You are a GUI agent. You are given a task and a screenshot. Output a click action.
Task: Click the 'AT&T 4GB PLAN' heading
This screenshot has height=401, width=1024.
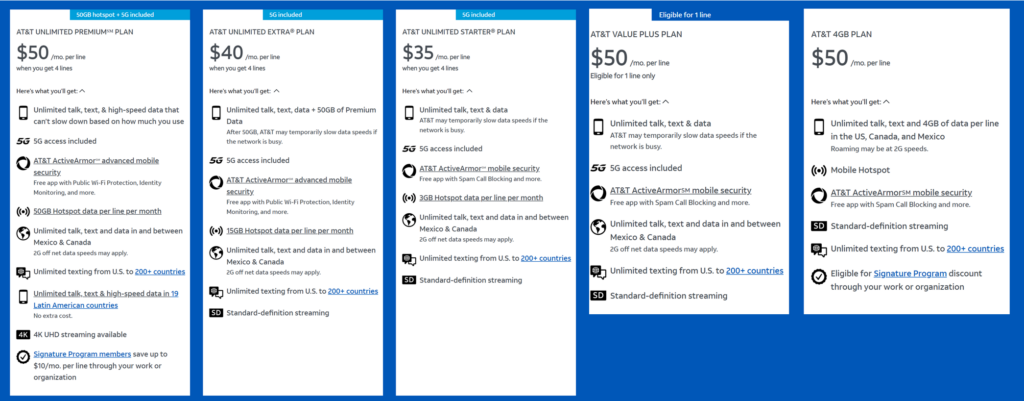coord(841,34)
